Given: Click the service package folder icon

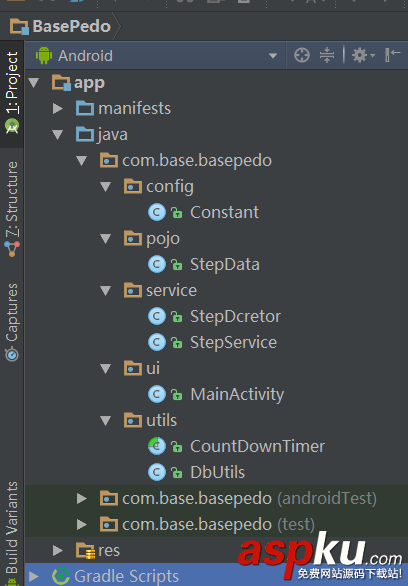Looking at the screenshot, I should 133,290.
